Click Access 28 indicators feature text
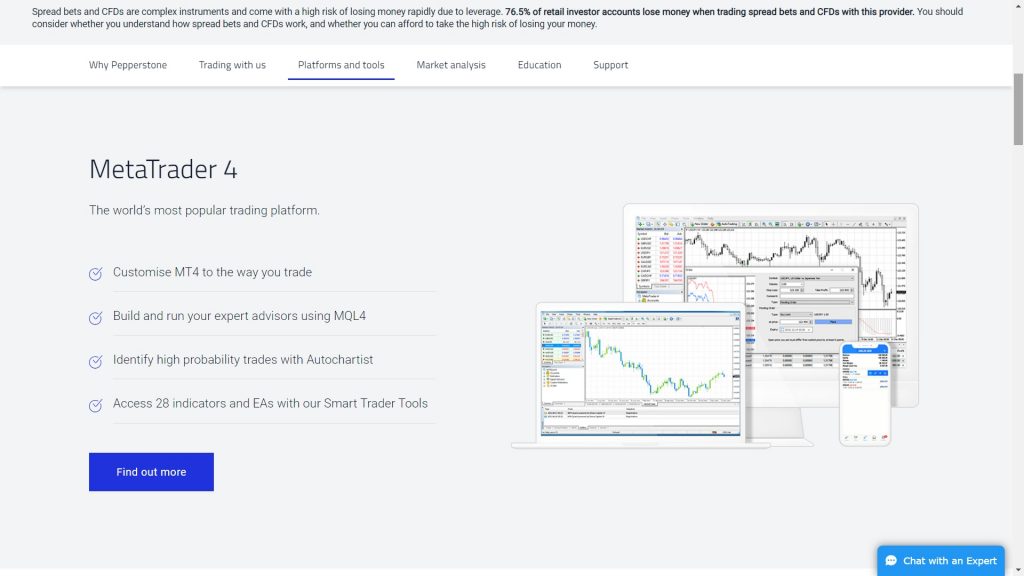Viewport: 1024px width, 576px height. [x=270, y=404]
